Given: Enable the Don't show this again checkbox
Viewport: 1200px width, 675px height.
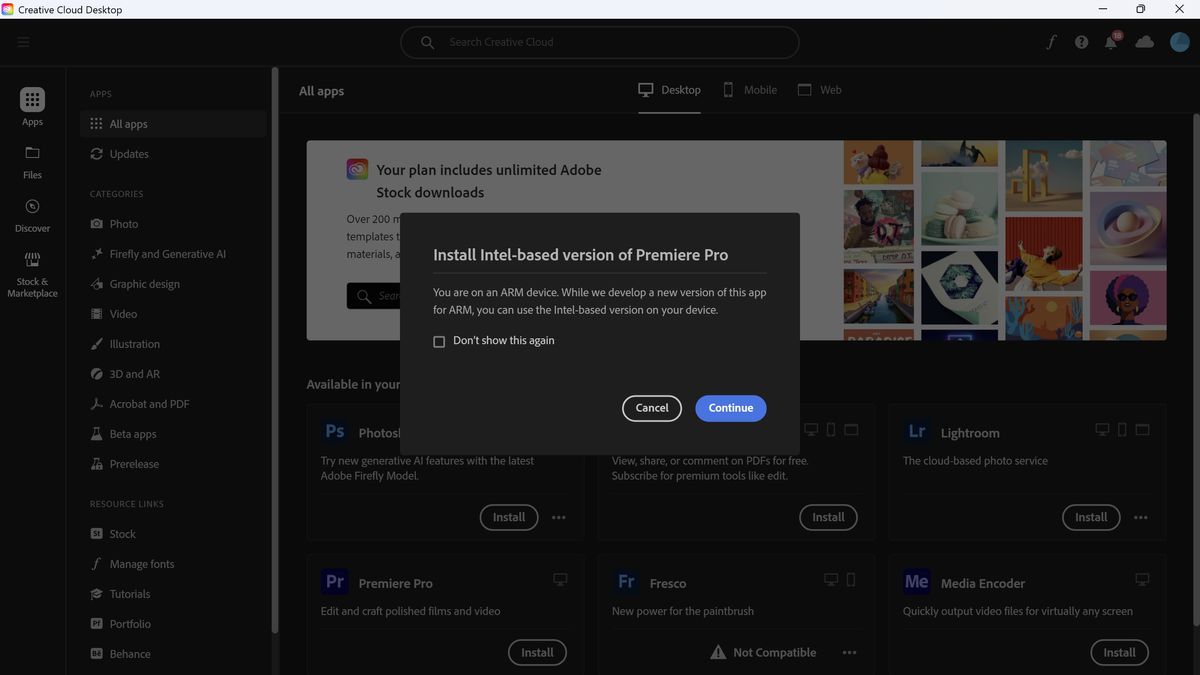Looking at the screenshot, I should coord(439,341).
